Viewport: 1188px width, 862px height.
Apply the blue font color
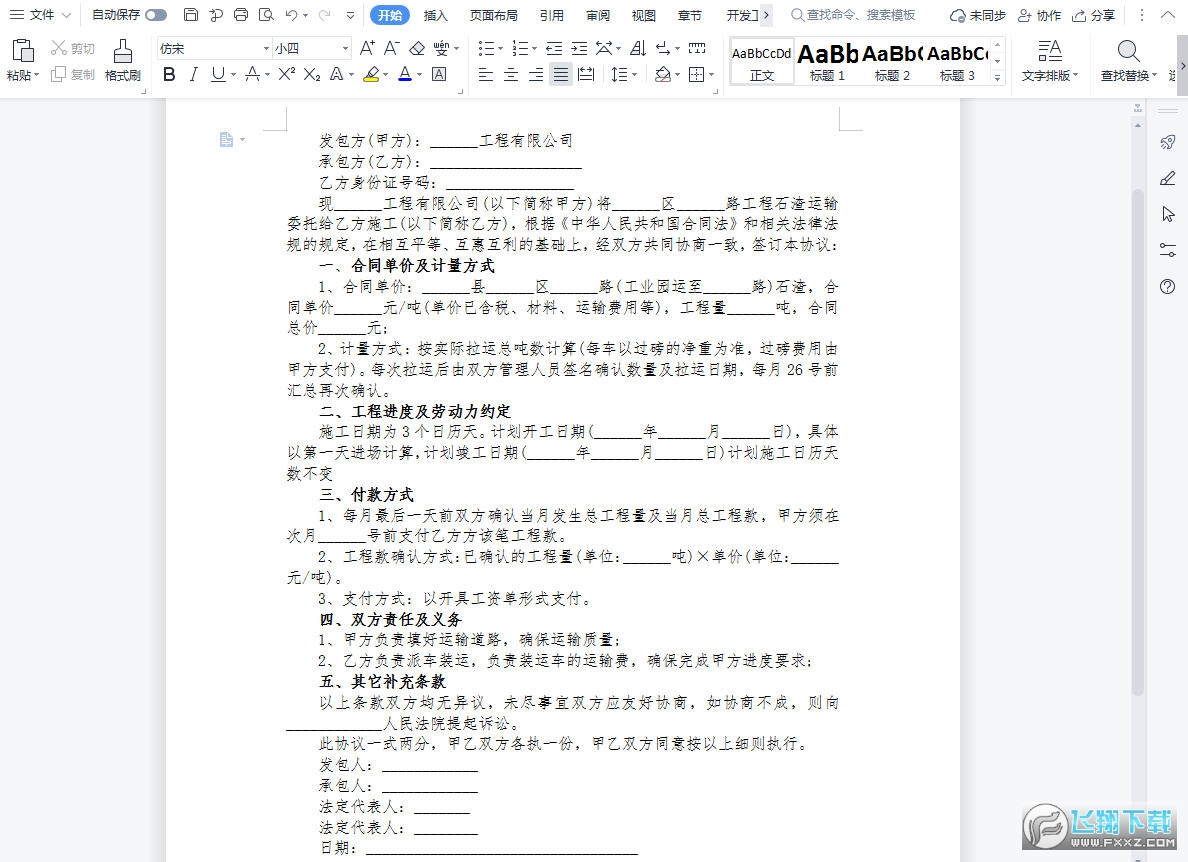point(405,74)
